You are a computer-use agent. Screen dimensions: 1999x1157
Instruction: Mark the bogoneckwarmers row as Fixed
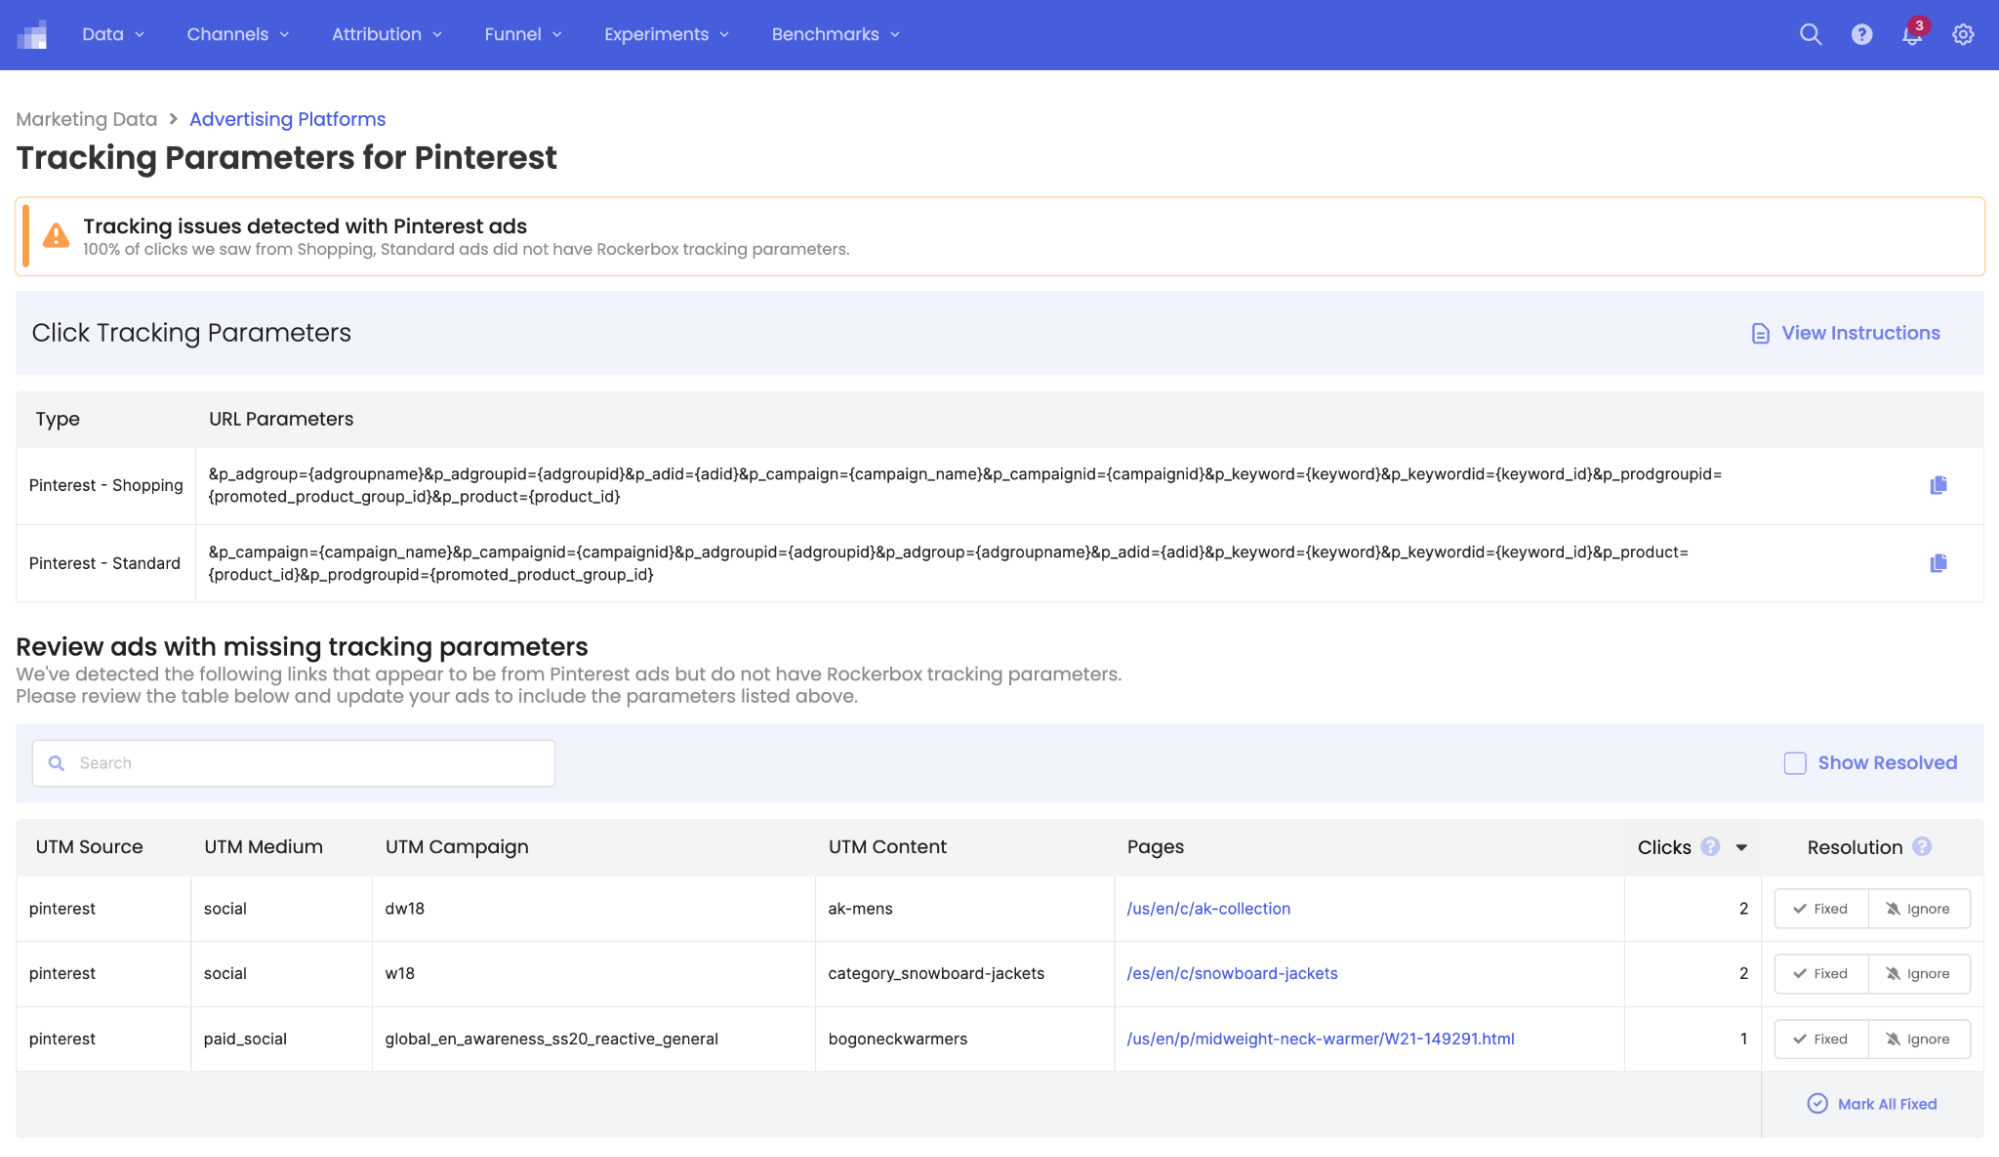[x=1821, y=1039]
